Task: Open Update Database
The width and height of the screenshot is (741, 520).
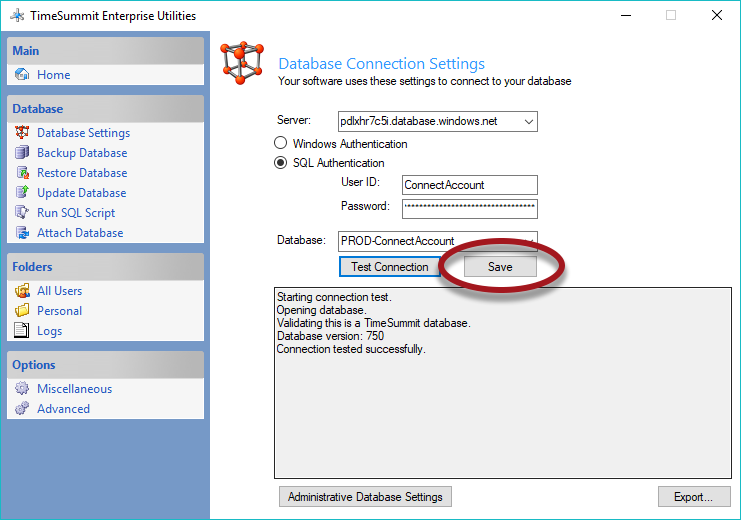Action: 82,193
